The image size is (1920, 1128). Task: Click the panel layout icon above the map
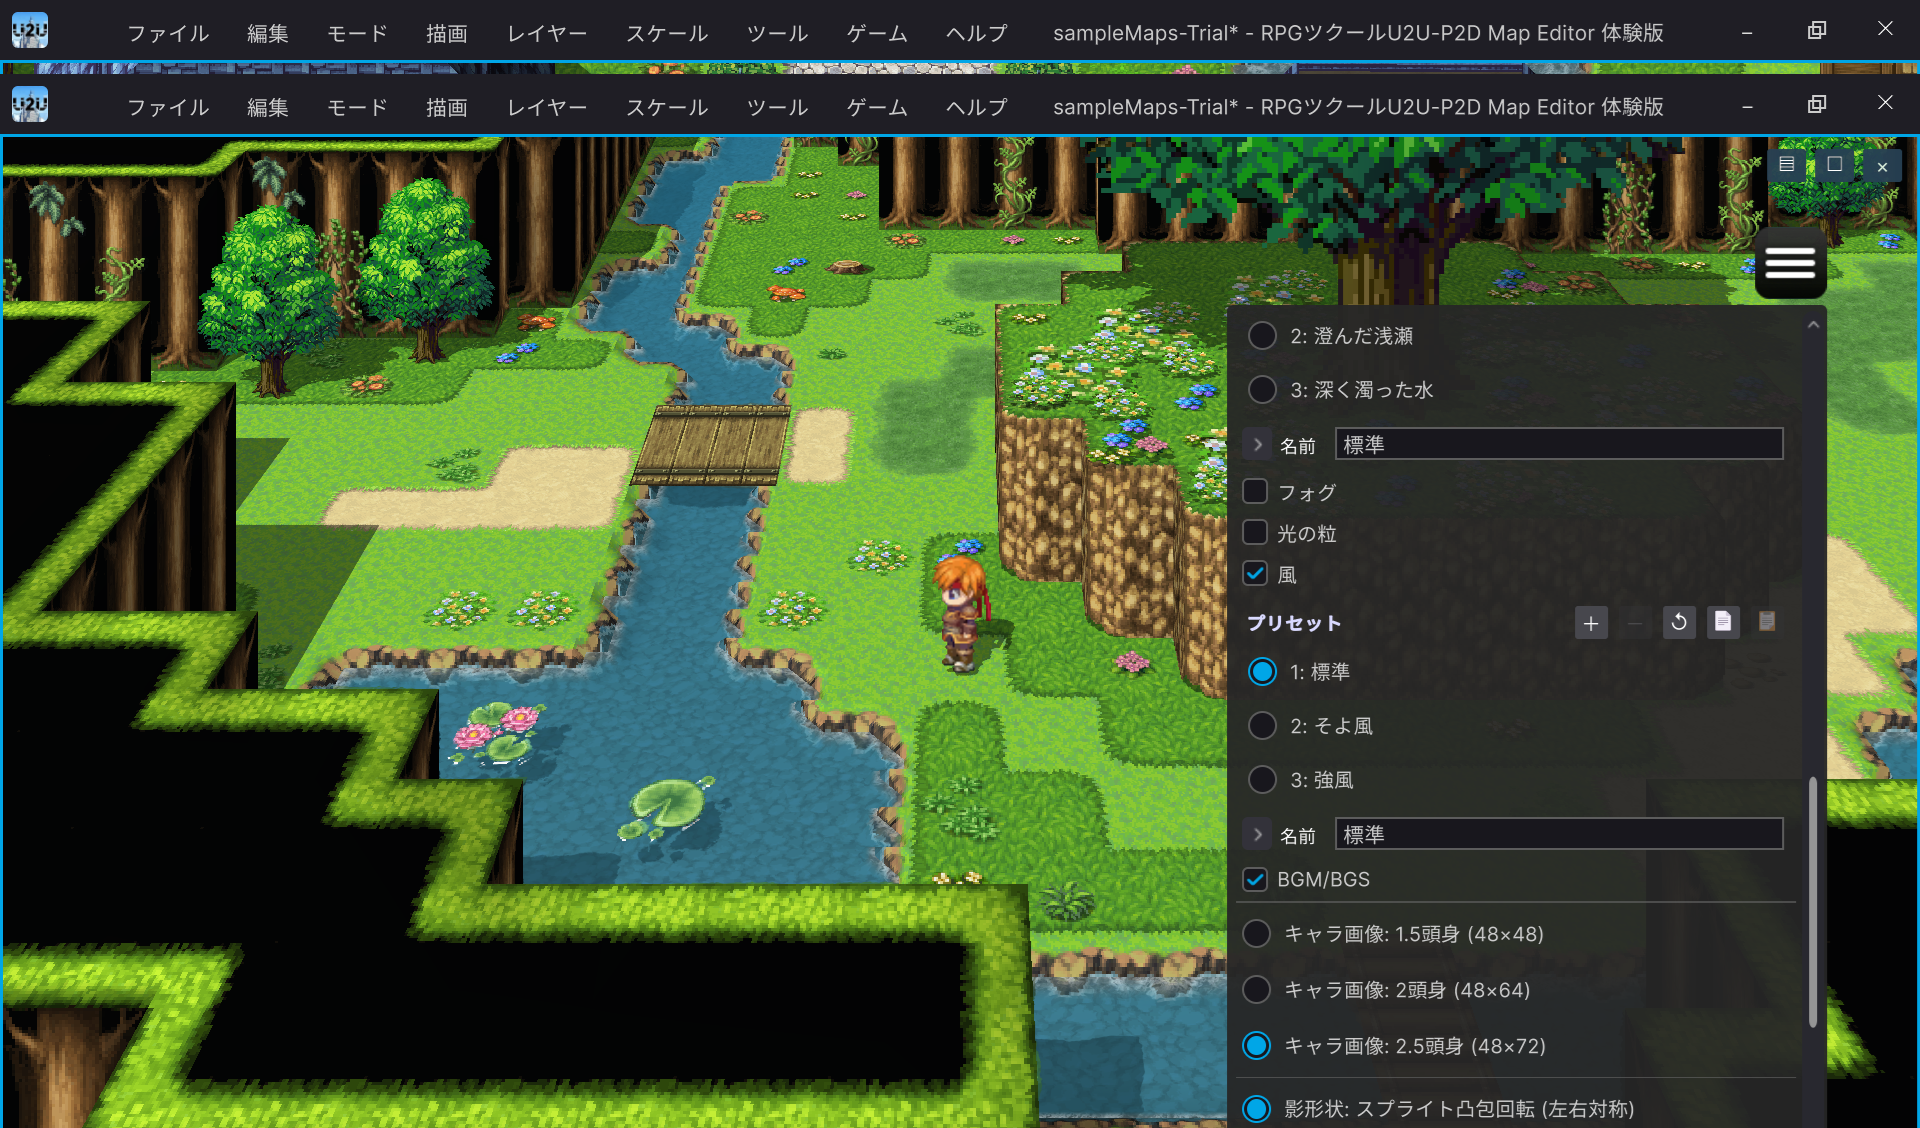(1787, 165)
